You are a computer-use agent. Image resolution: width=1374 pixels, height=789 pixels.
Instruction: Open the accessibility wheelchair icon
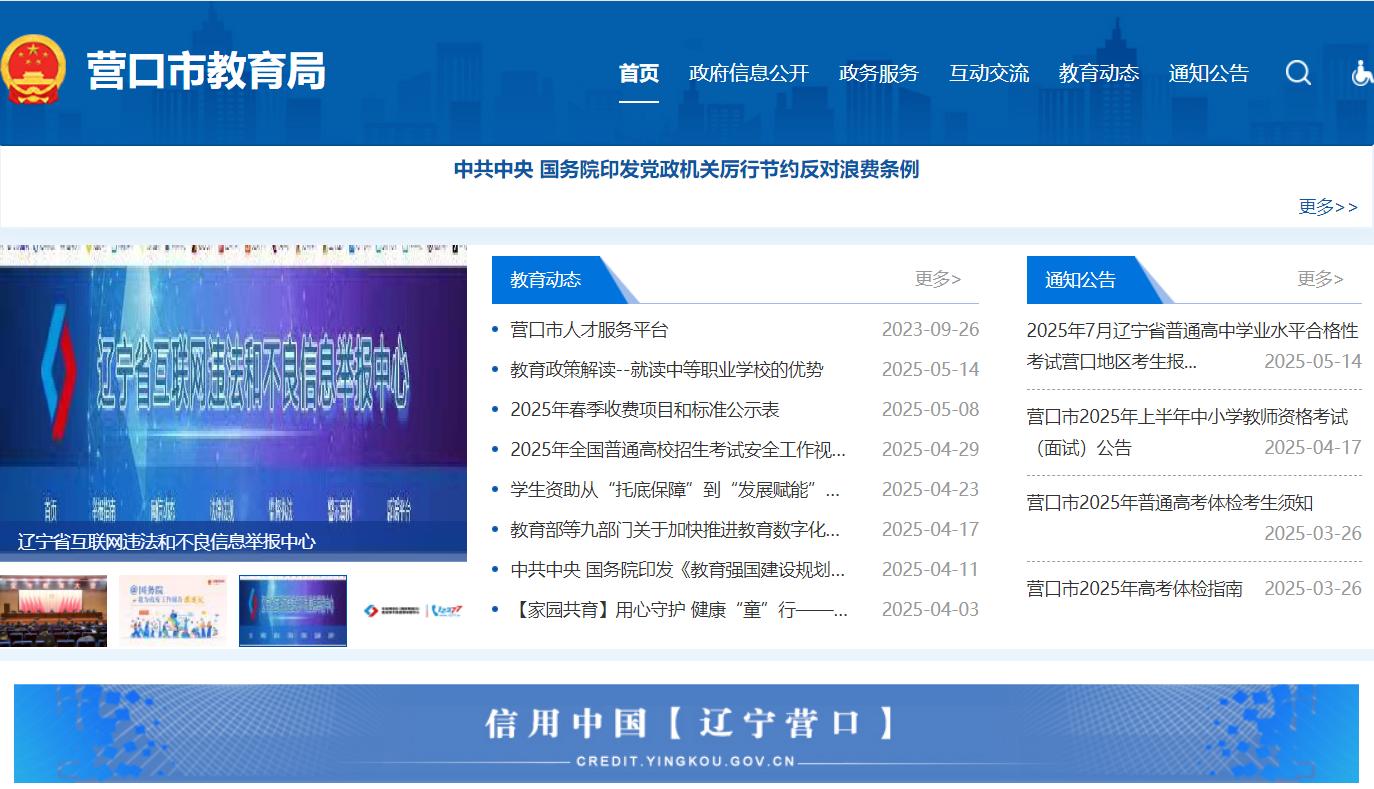pyautogui.click(x=1362, y=73)
